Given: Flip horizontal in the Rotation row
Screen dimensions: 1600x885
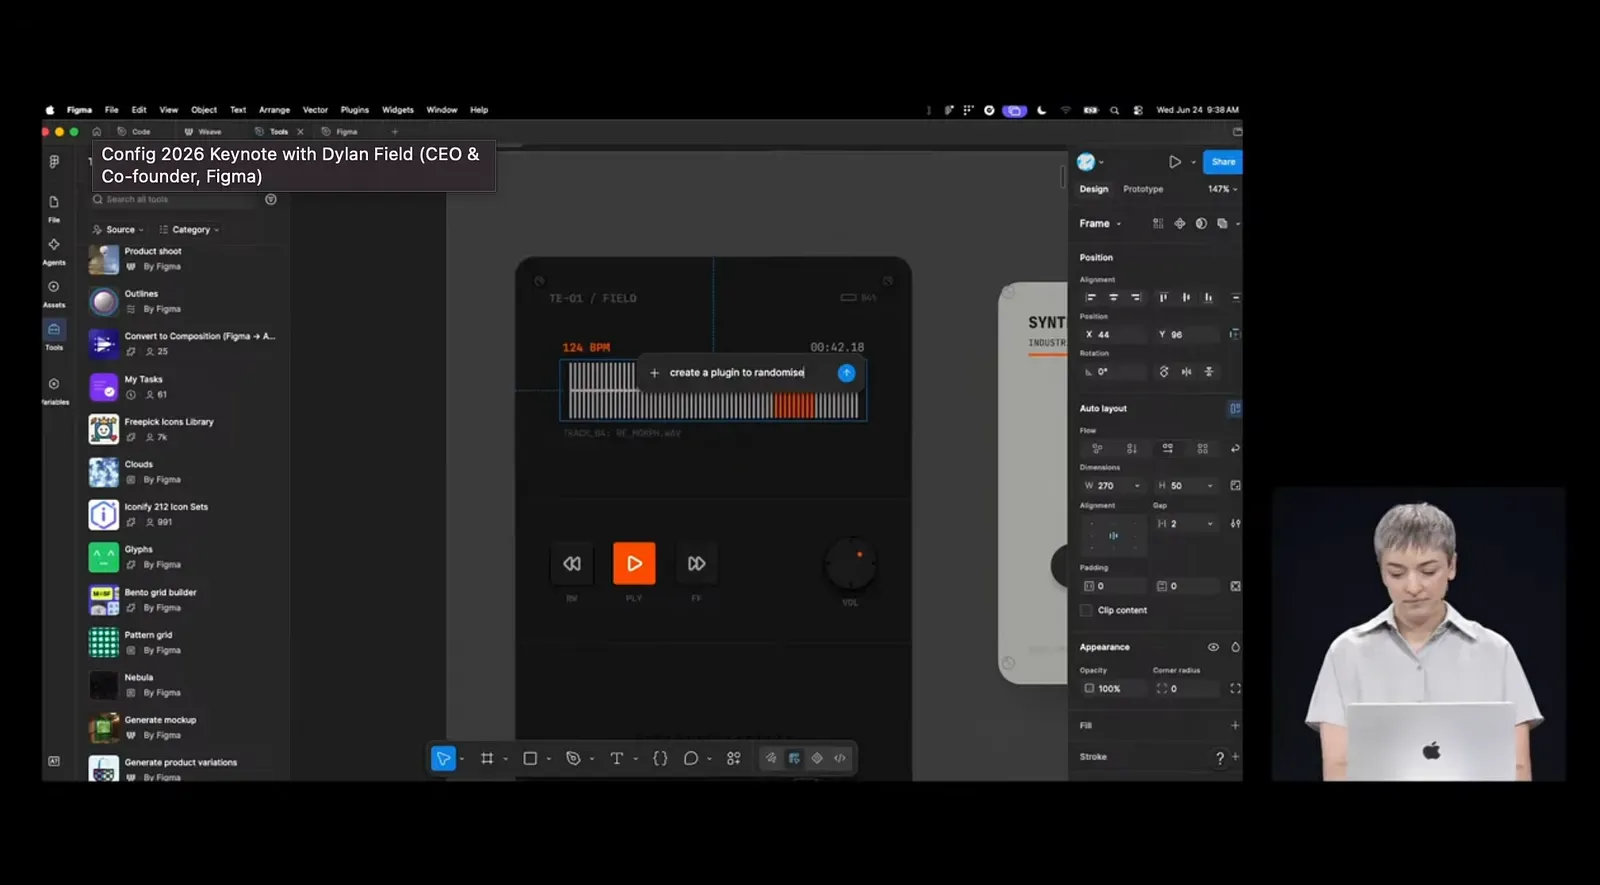Looking at the screenshot, I should tap(1186, 372).
